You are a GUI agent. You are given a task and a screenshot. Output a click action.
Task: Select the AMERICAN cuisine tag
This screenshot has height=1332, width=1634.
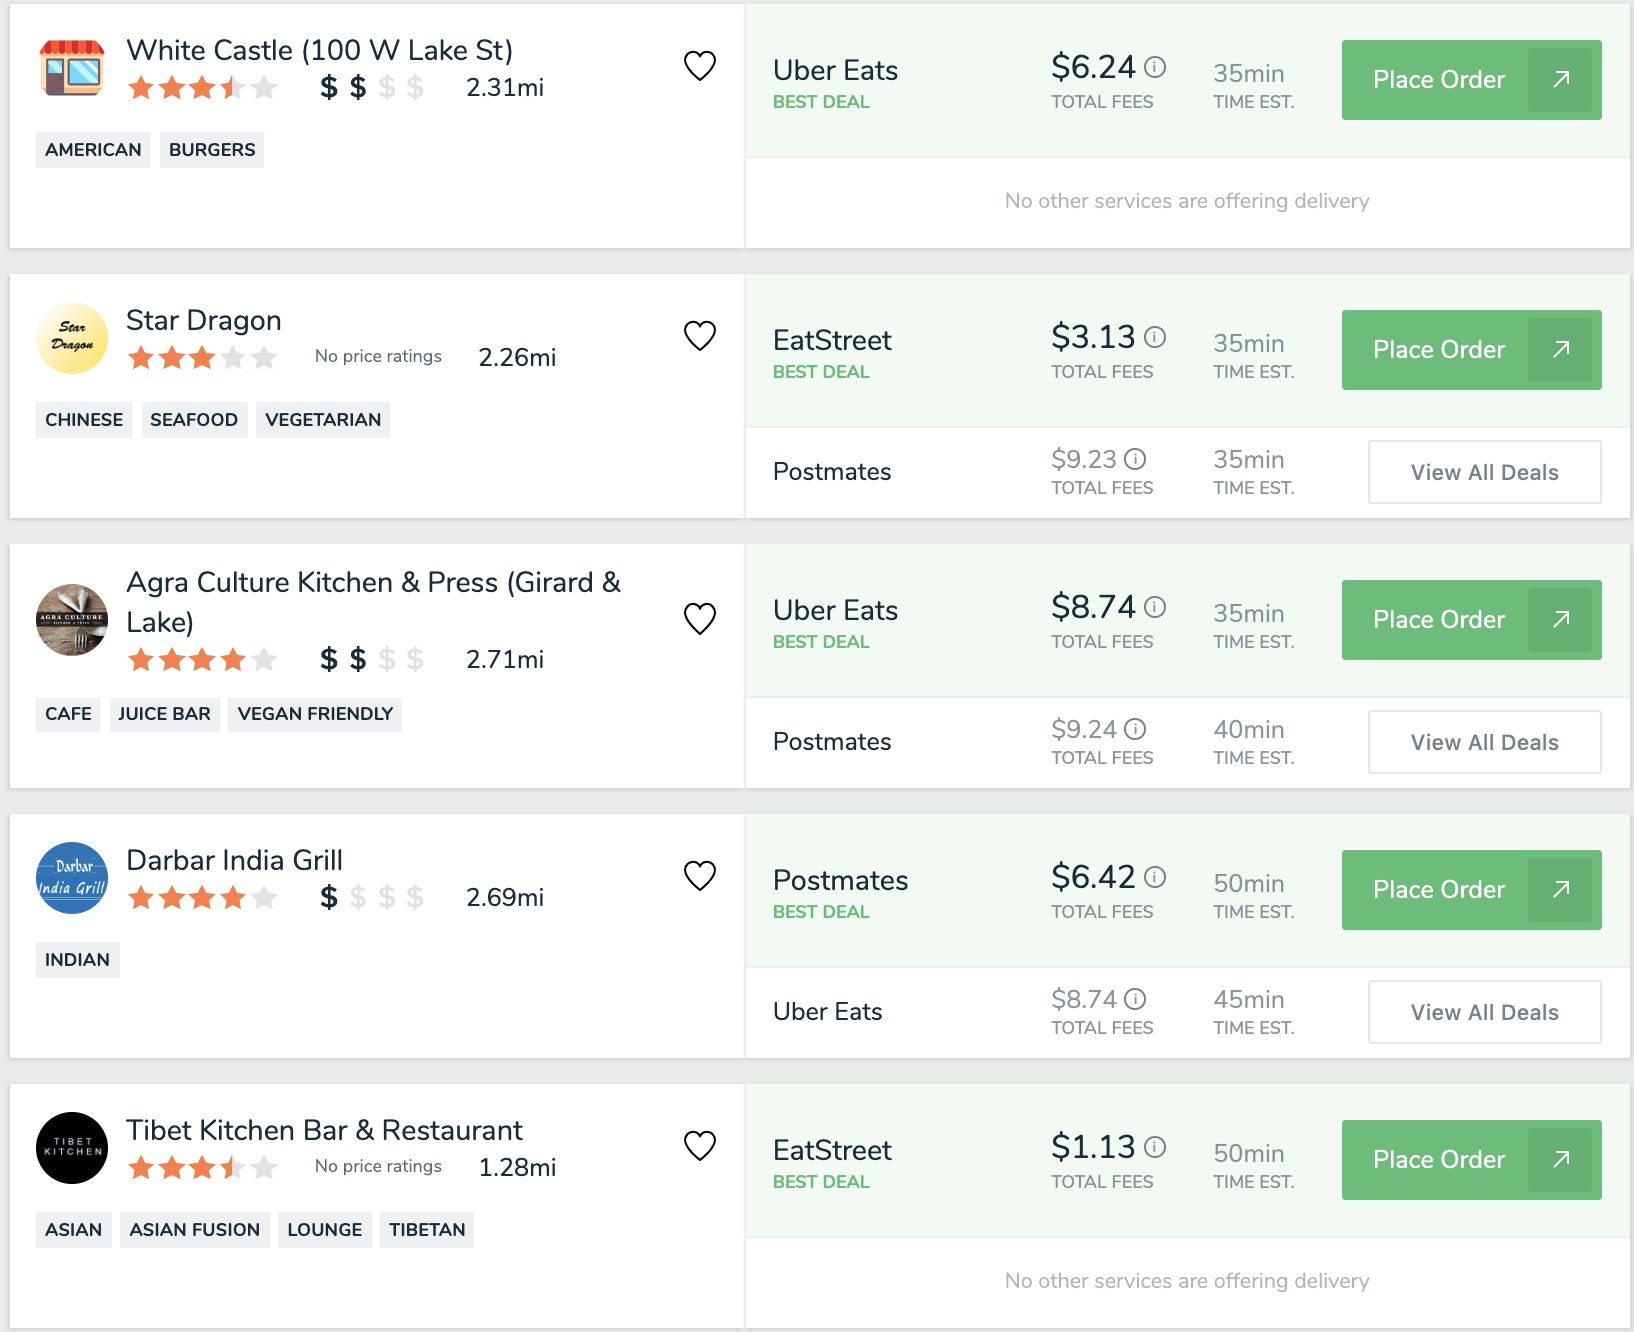[93, 150]
